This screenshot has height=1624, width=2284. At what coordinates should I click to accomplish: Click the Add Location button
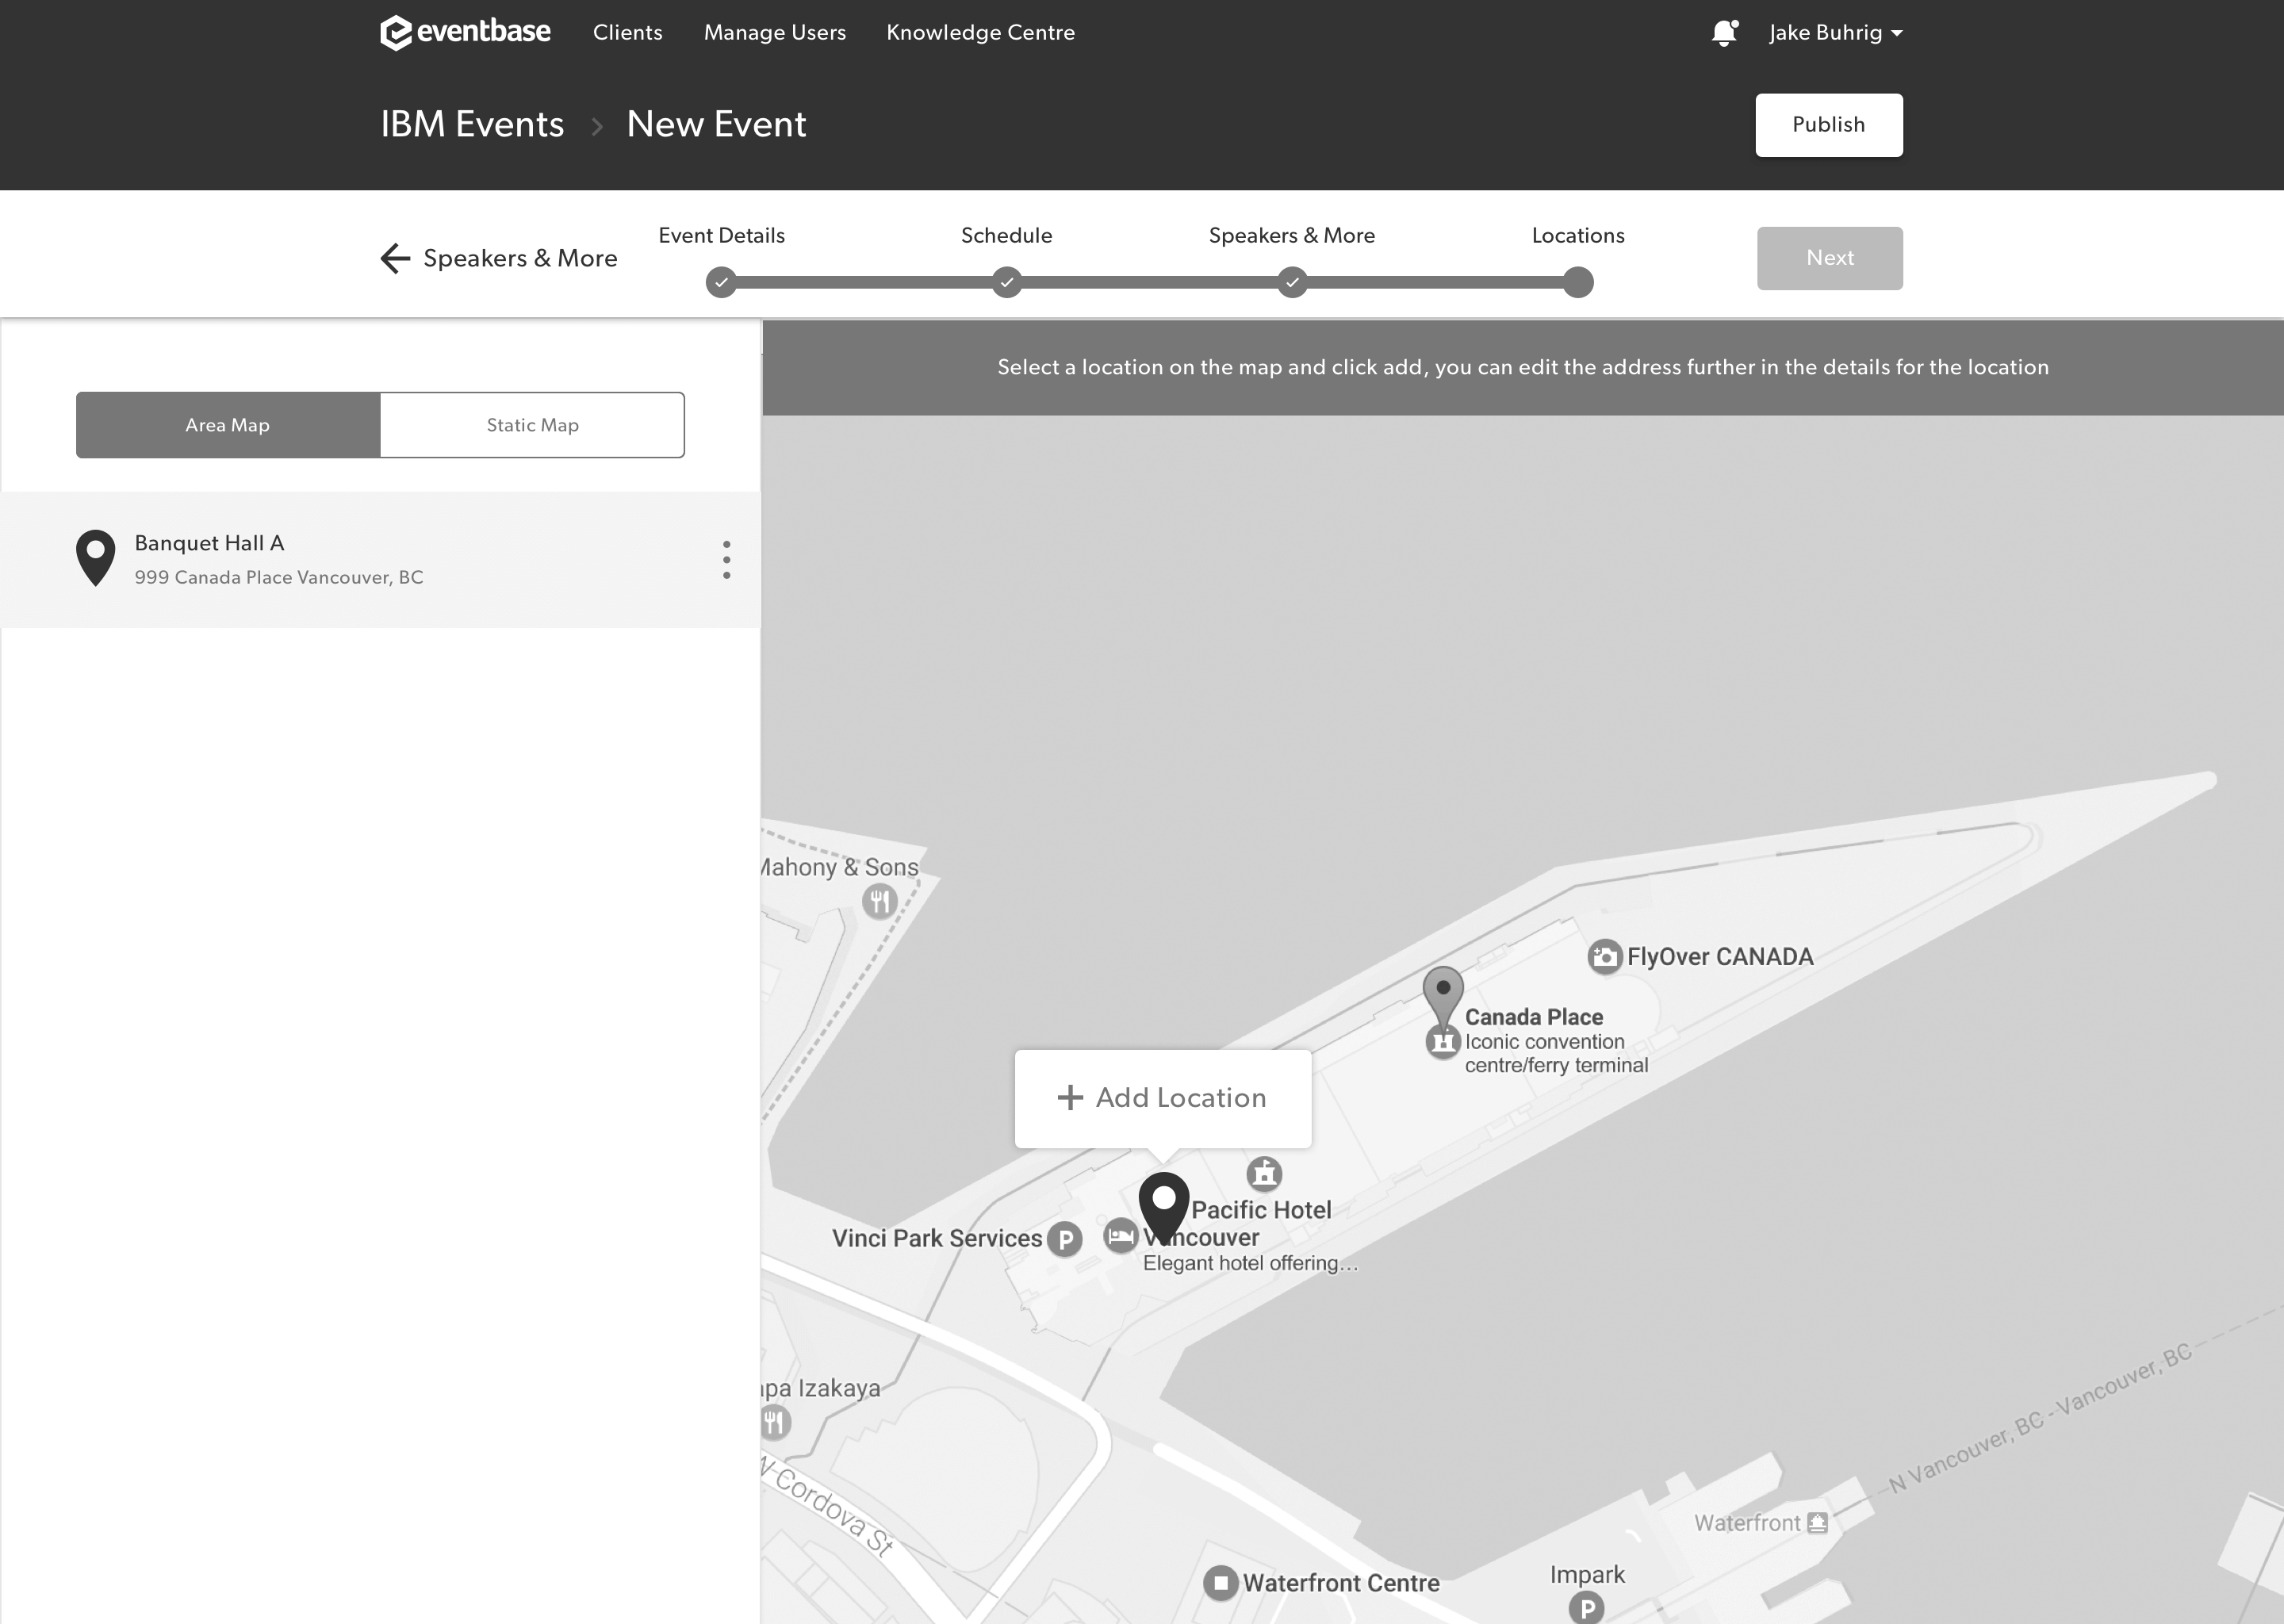tap(1162, 1098)
